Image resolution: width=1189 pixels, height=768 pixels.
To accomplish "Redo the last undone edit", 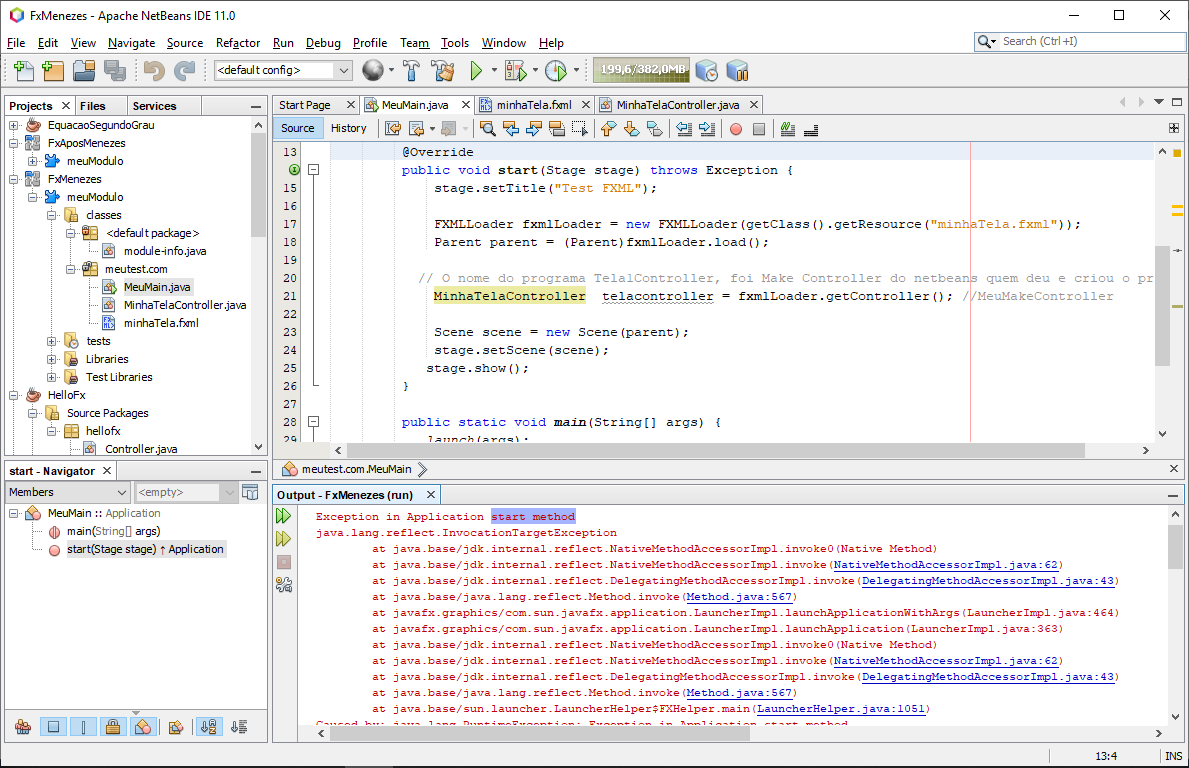I will coord(184,71).
